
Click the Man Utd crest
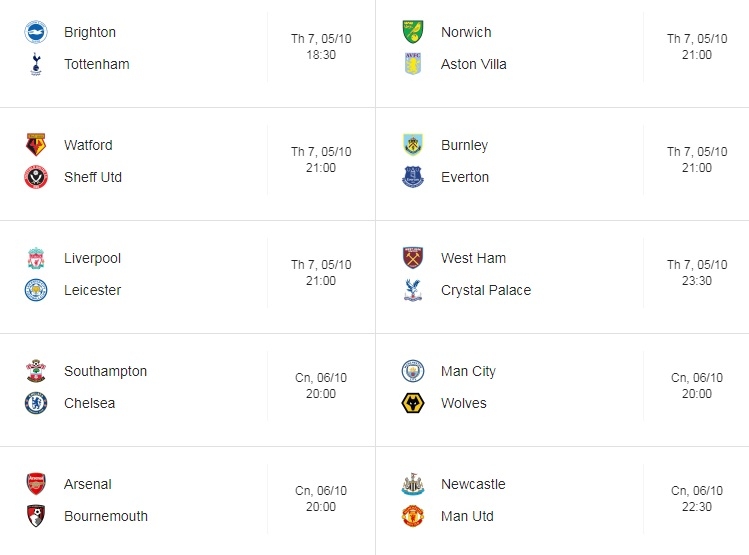(x=413, y=516)
